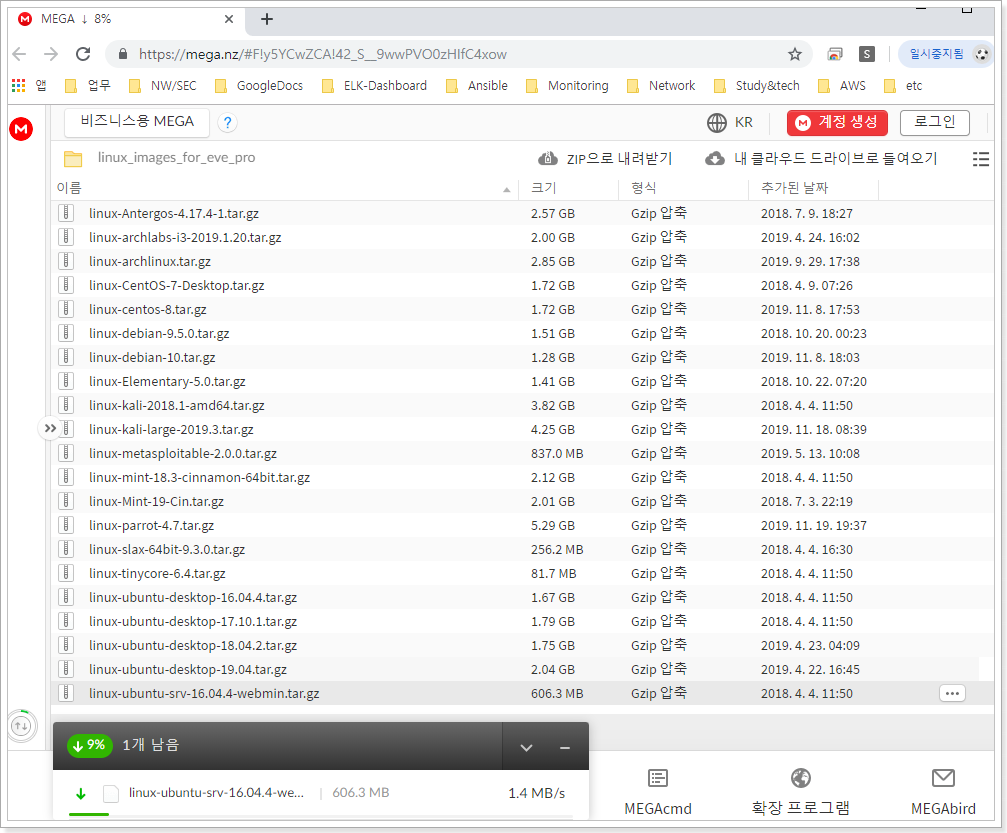Screen dimensions: 1007x833
Task: Click the green download arrow in the transfer row
Action: 81,794
